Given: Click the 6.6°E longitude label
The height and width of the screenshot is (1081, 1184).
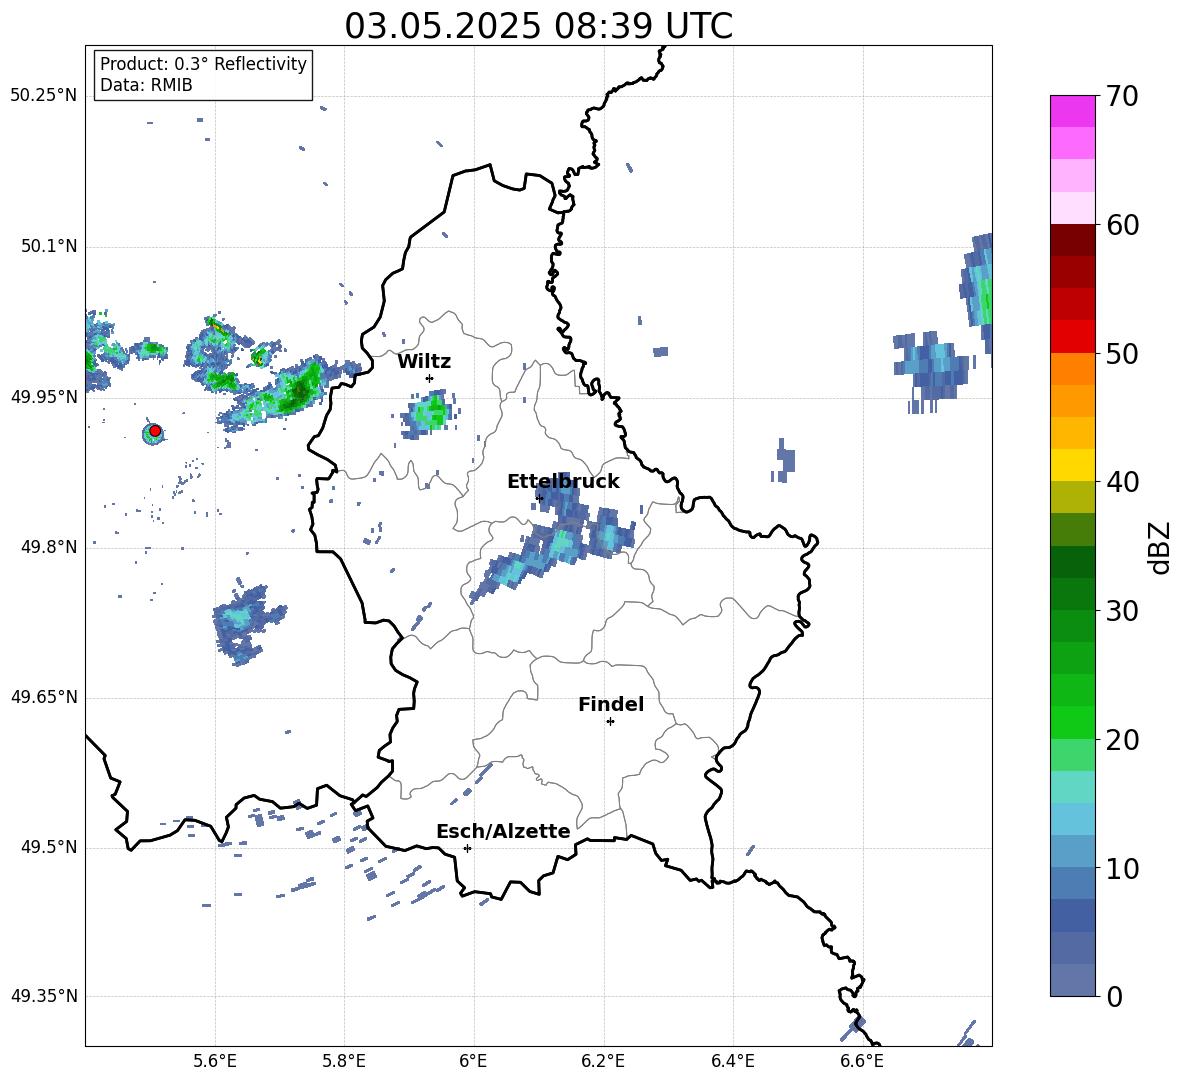Looking at the screenshot, I should pyautogui.click(x=862, y=1061).
